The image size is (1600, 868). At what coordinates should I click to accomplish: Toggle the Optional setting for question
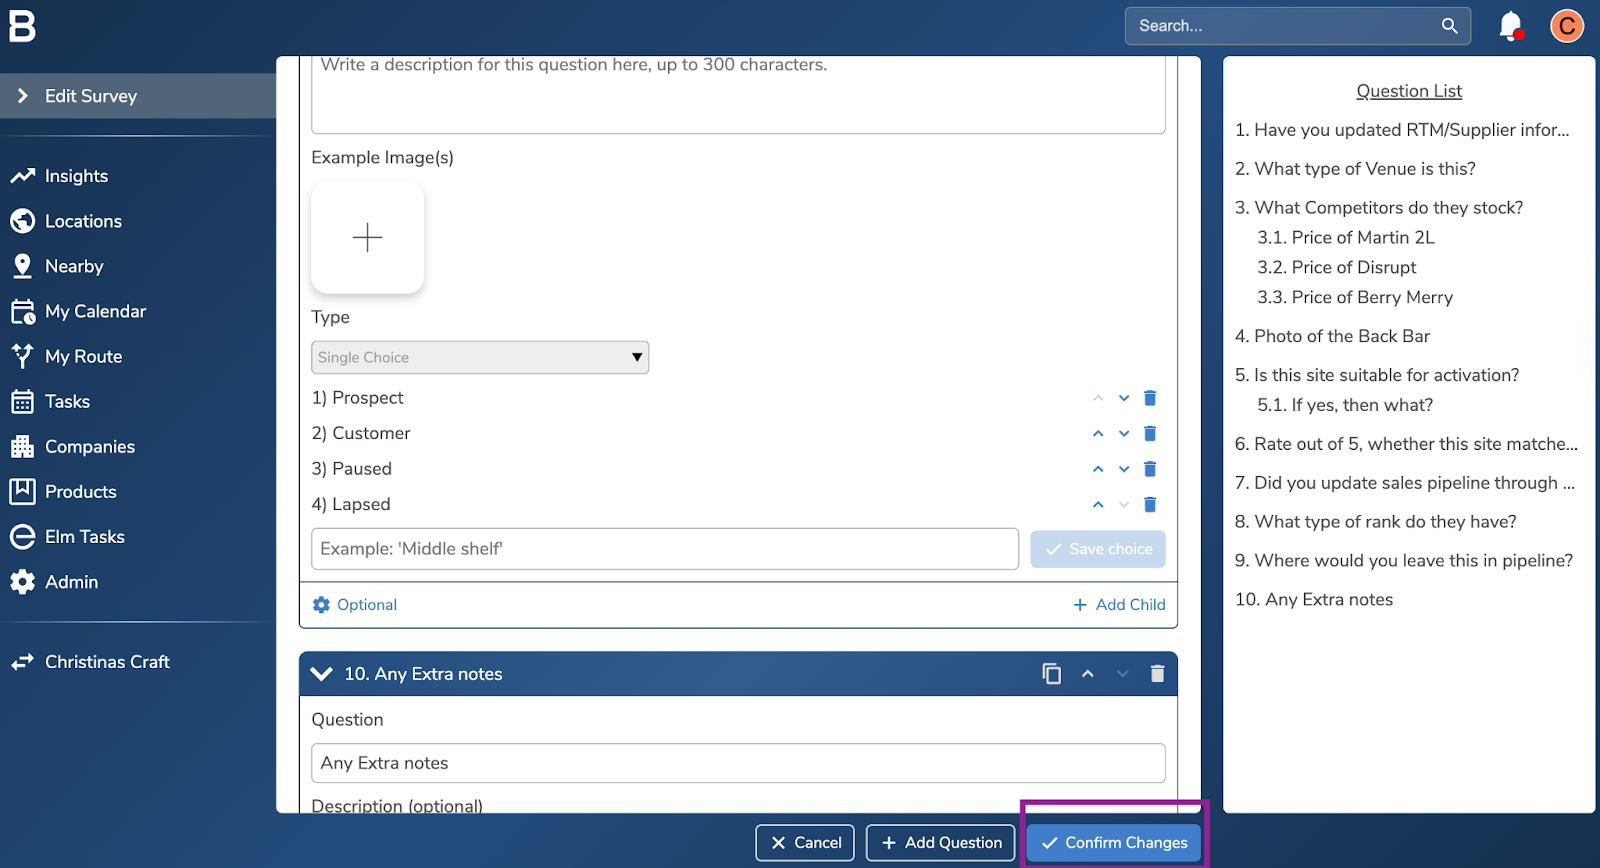(355, 605)
